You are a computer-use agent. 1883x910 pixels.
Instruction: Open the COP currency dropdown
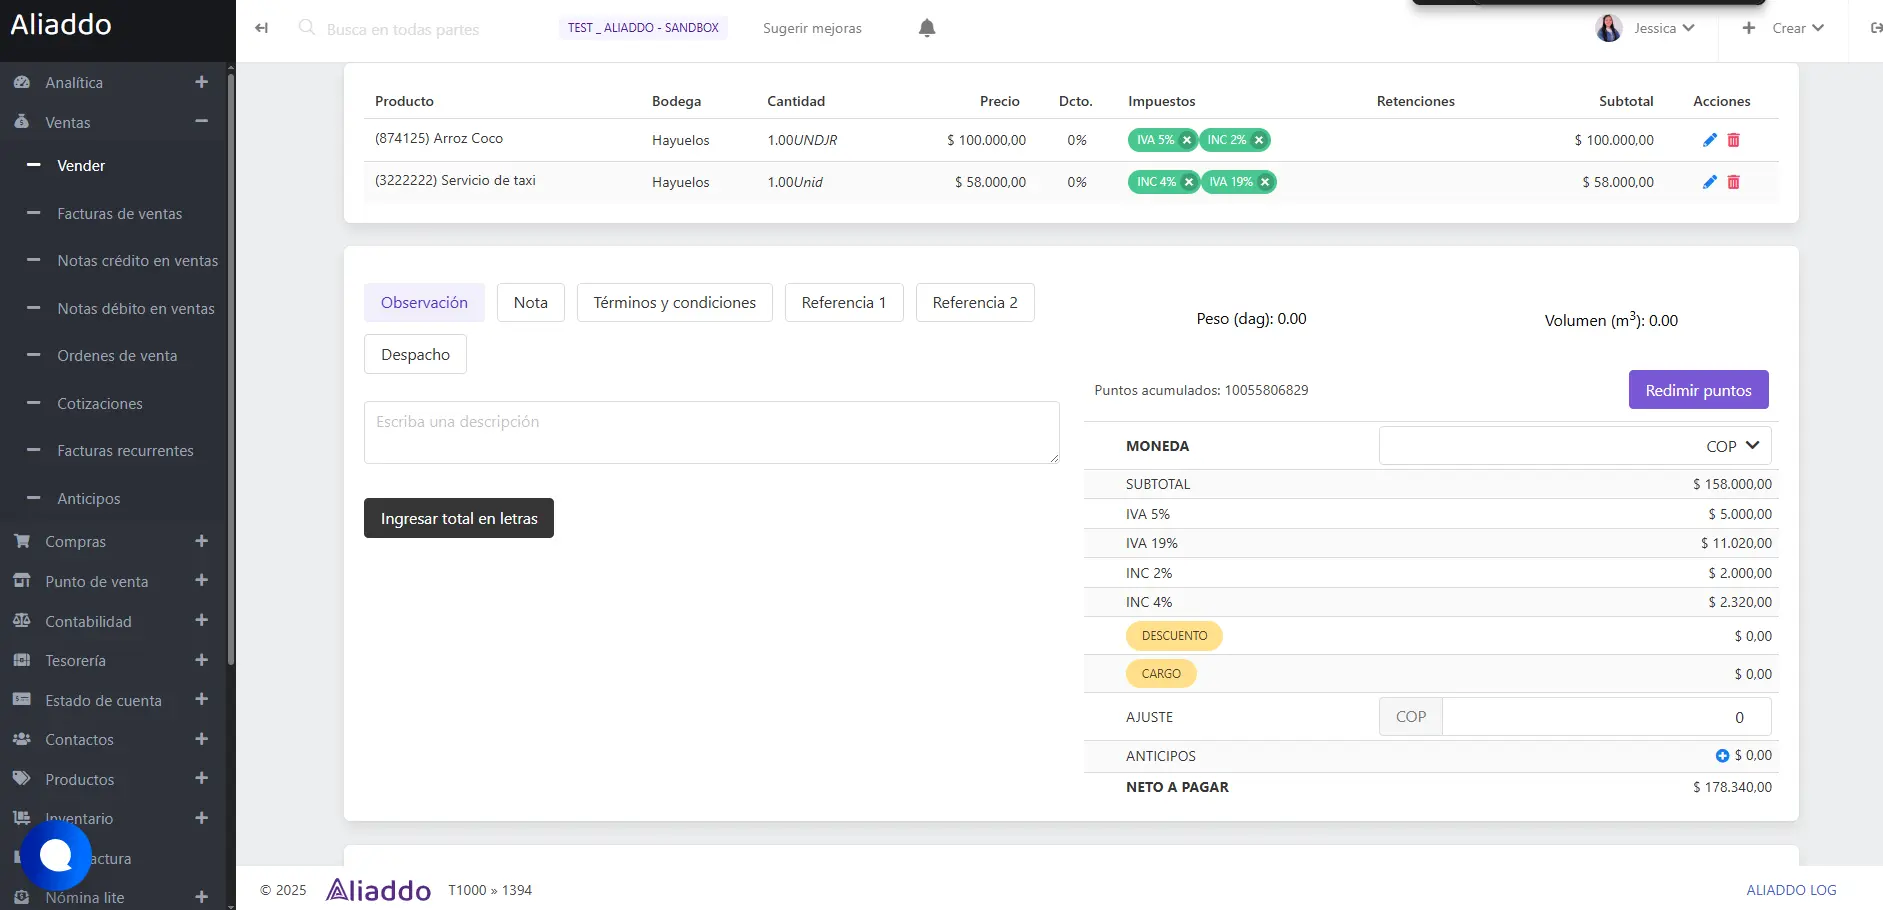(1574, 446)
